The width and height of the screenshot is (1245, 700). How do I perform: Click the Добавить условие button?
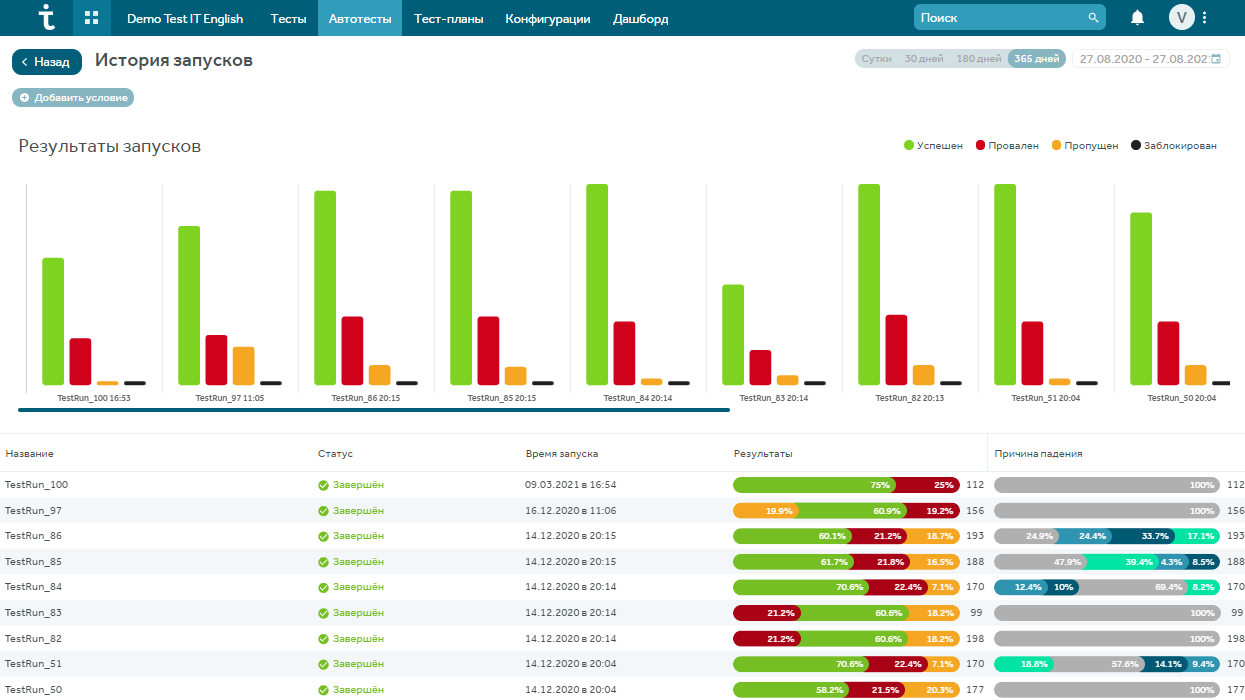click(73, 98)
